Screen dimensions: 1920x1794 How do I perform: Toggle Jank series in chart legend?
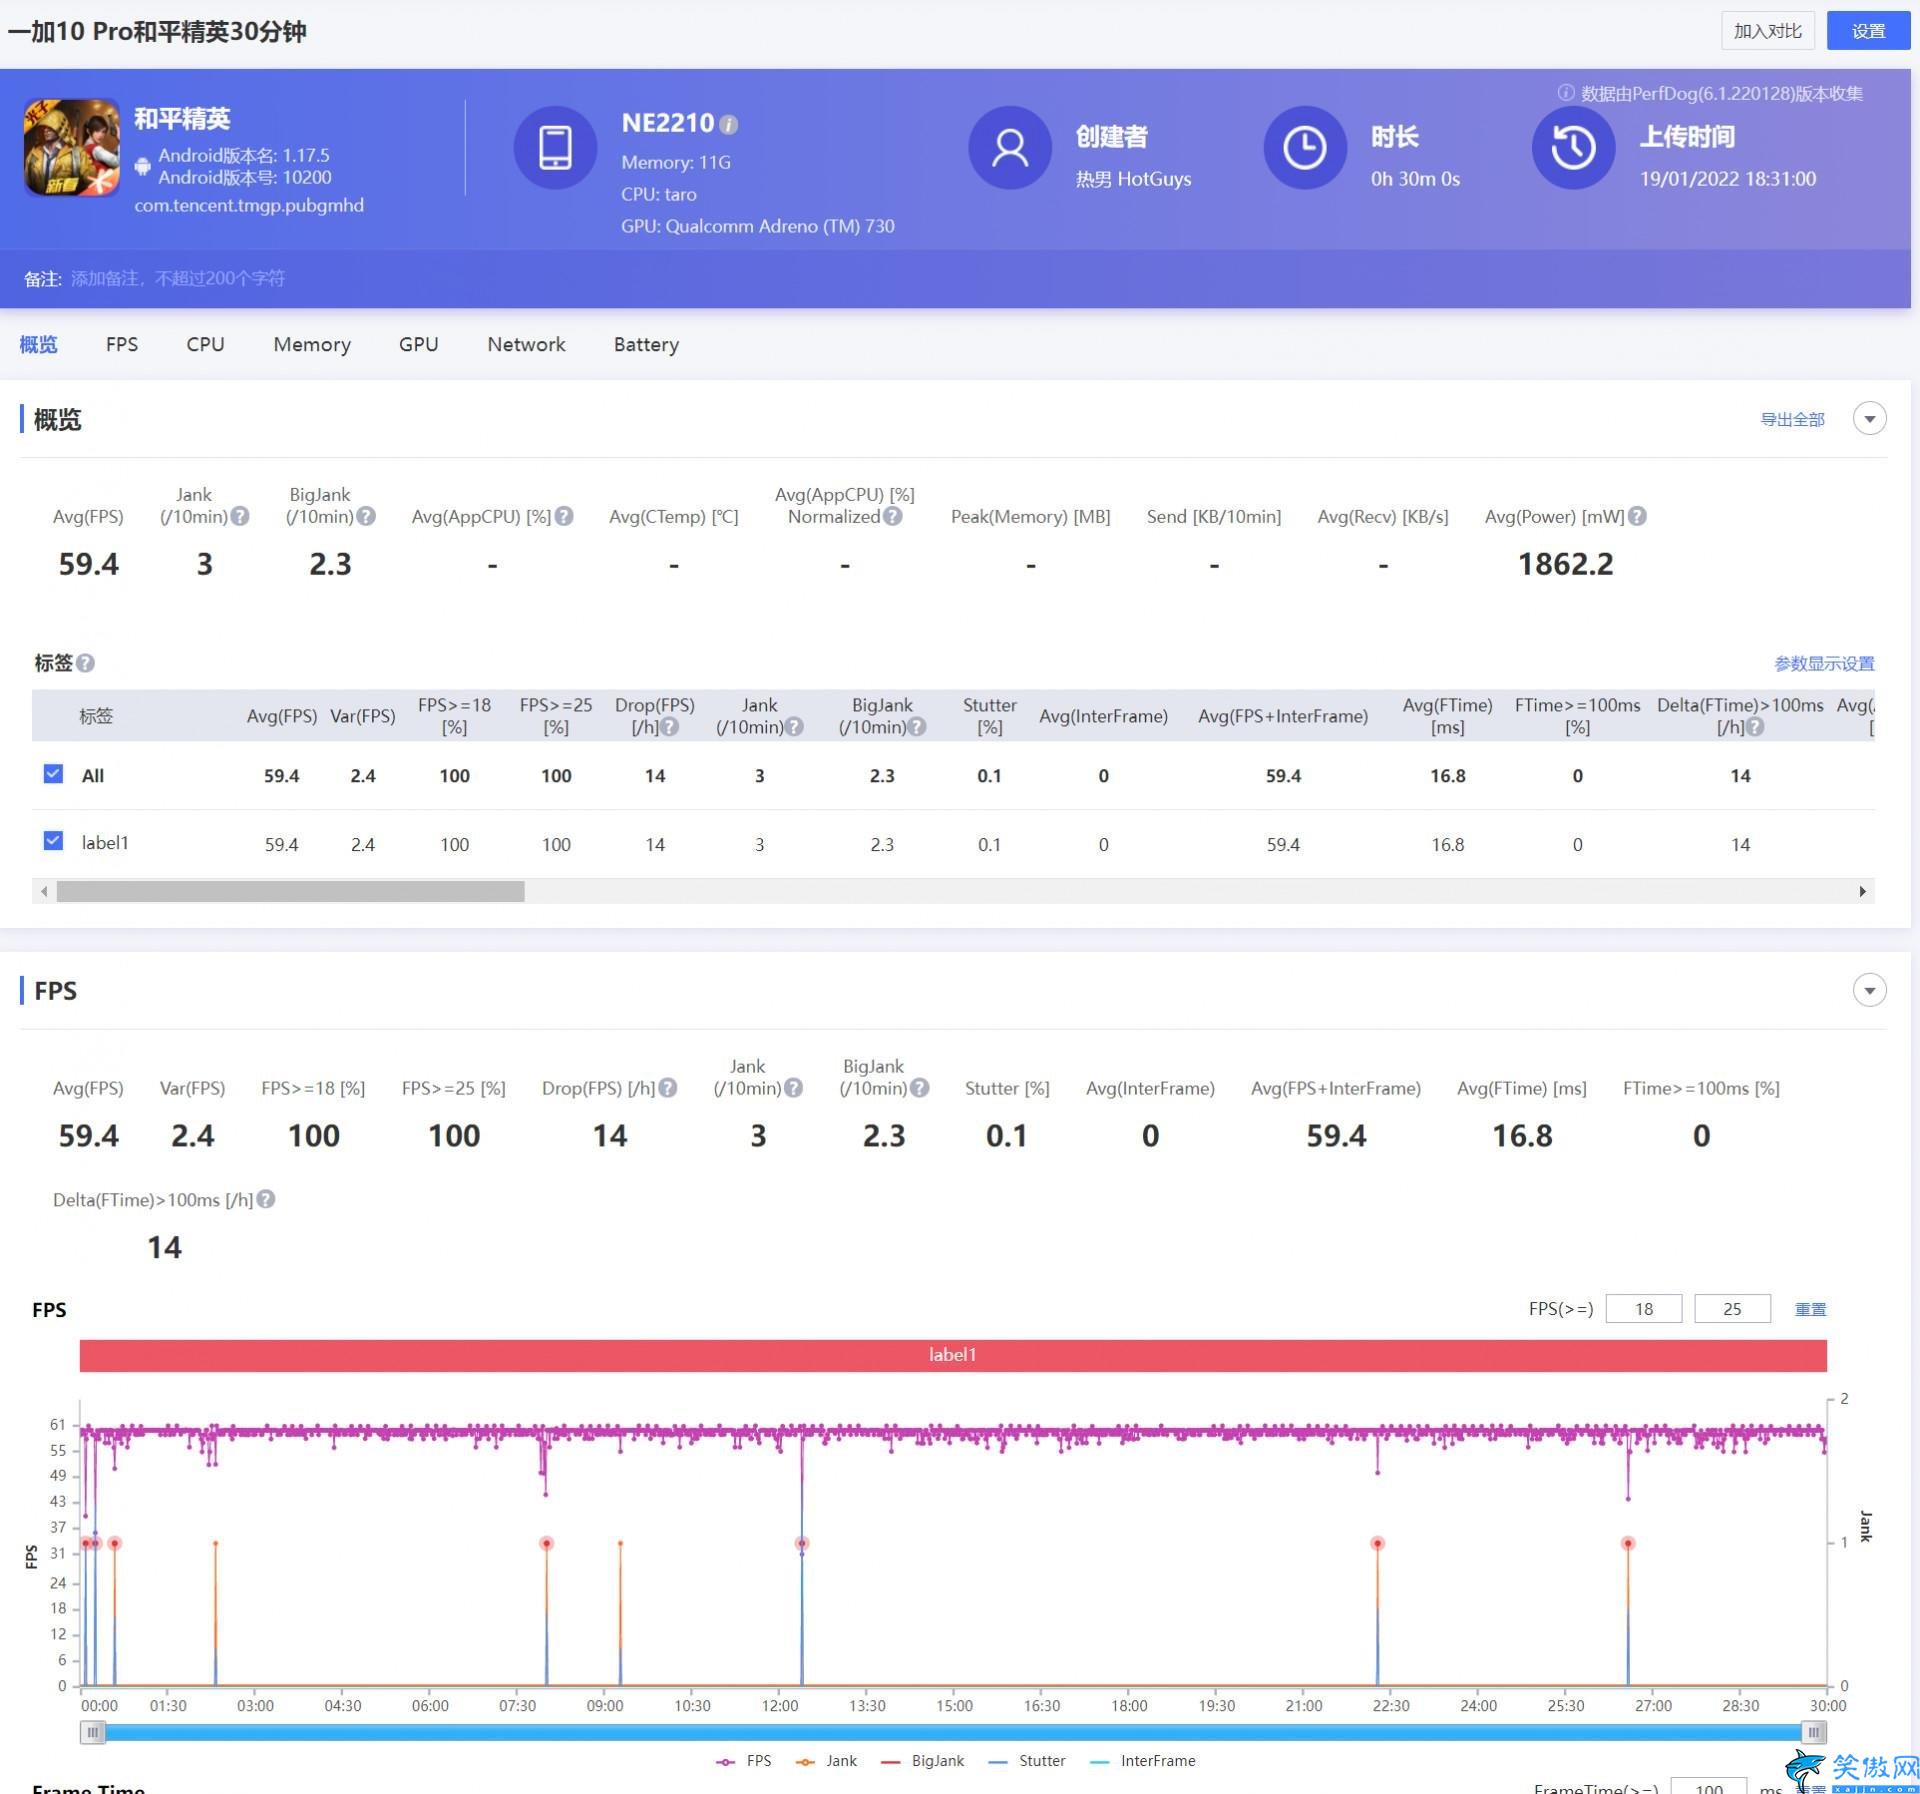[826, 1761]
